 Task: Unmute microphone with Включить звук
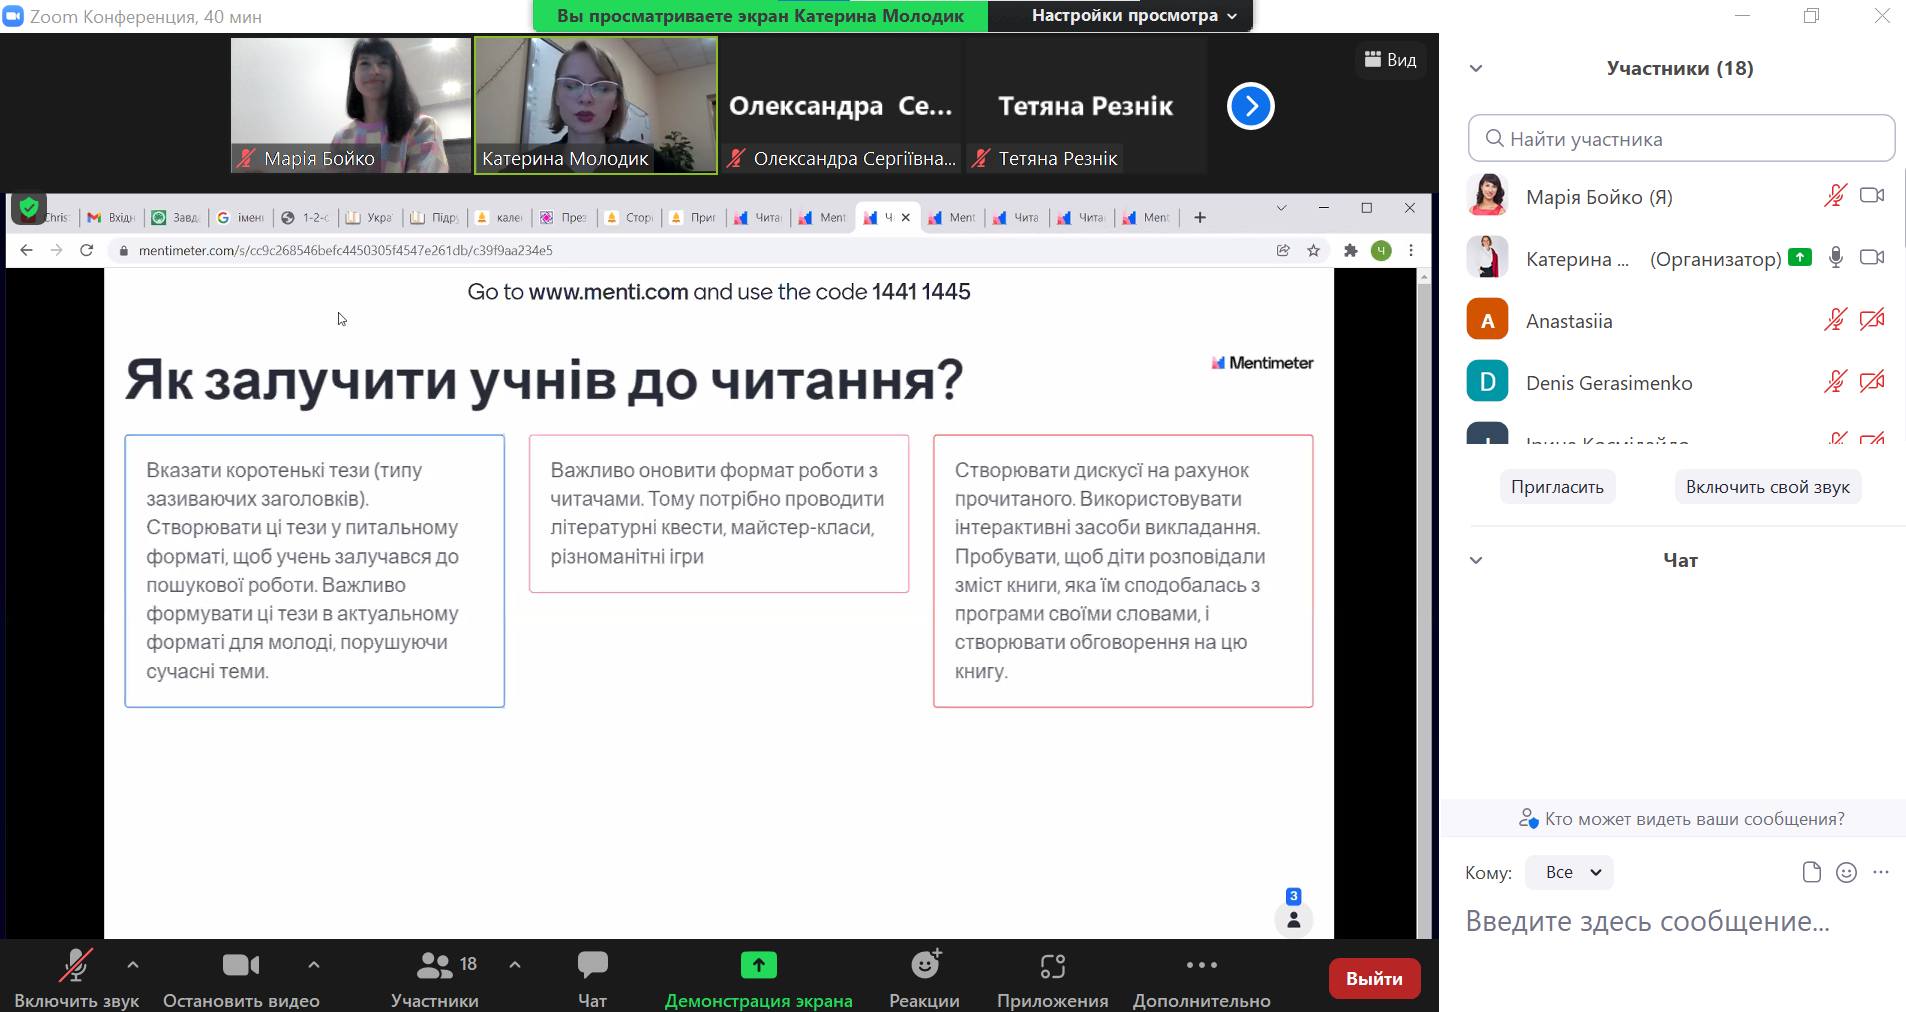tap(76, 966)
